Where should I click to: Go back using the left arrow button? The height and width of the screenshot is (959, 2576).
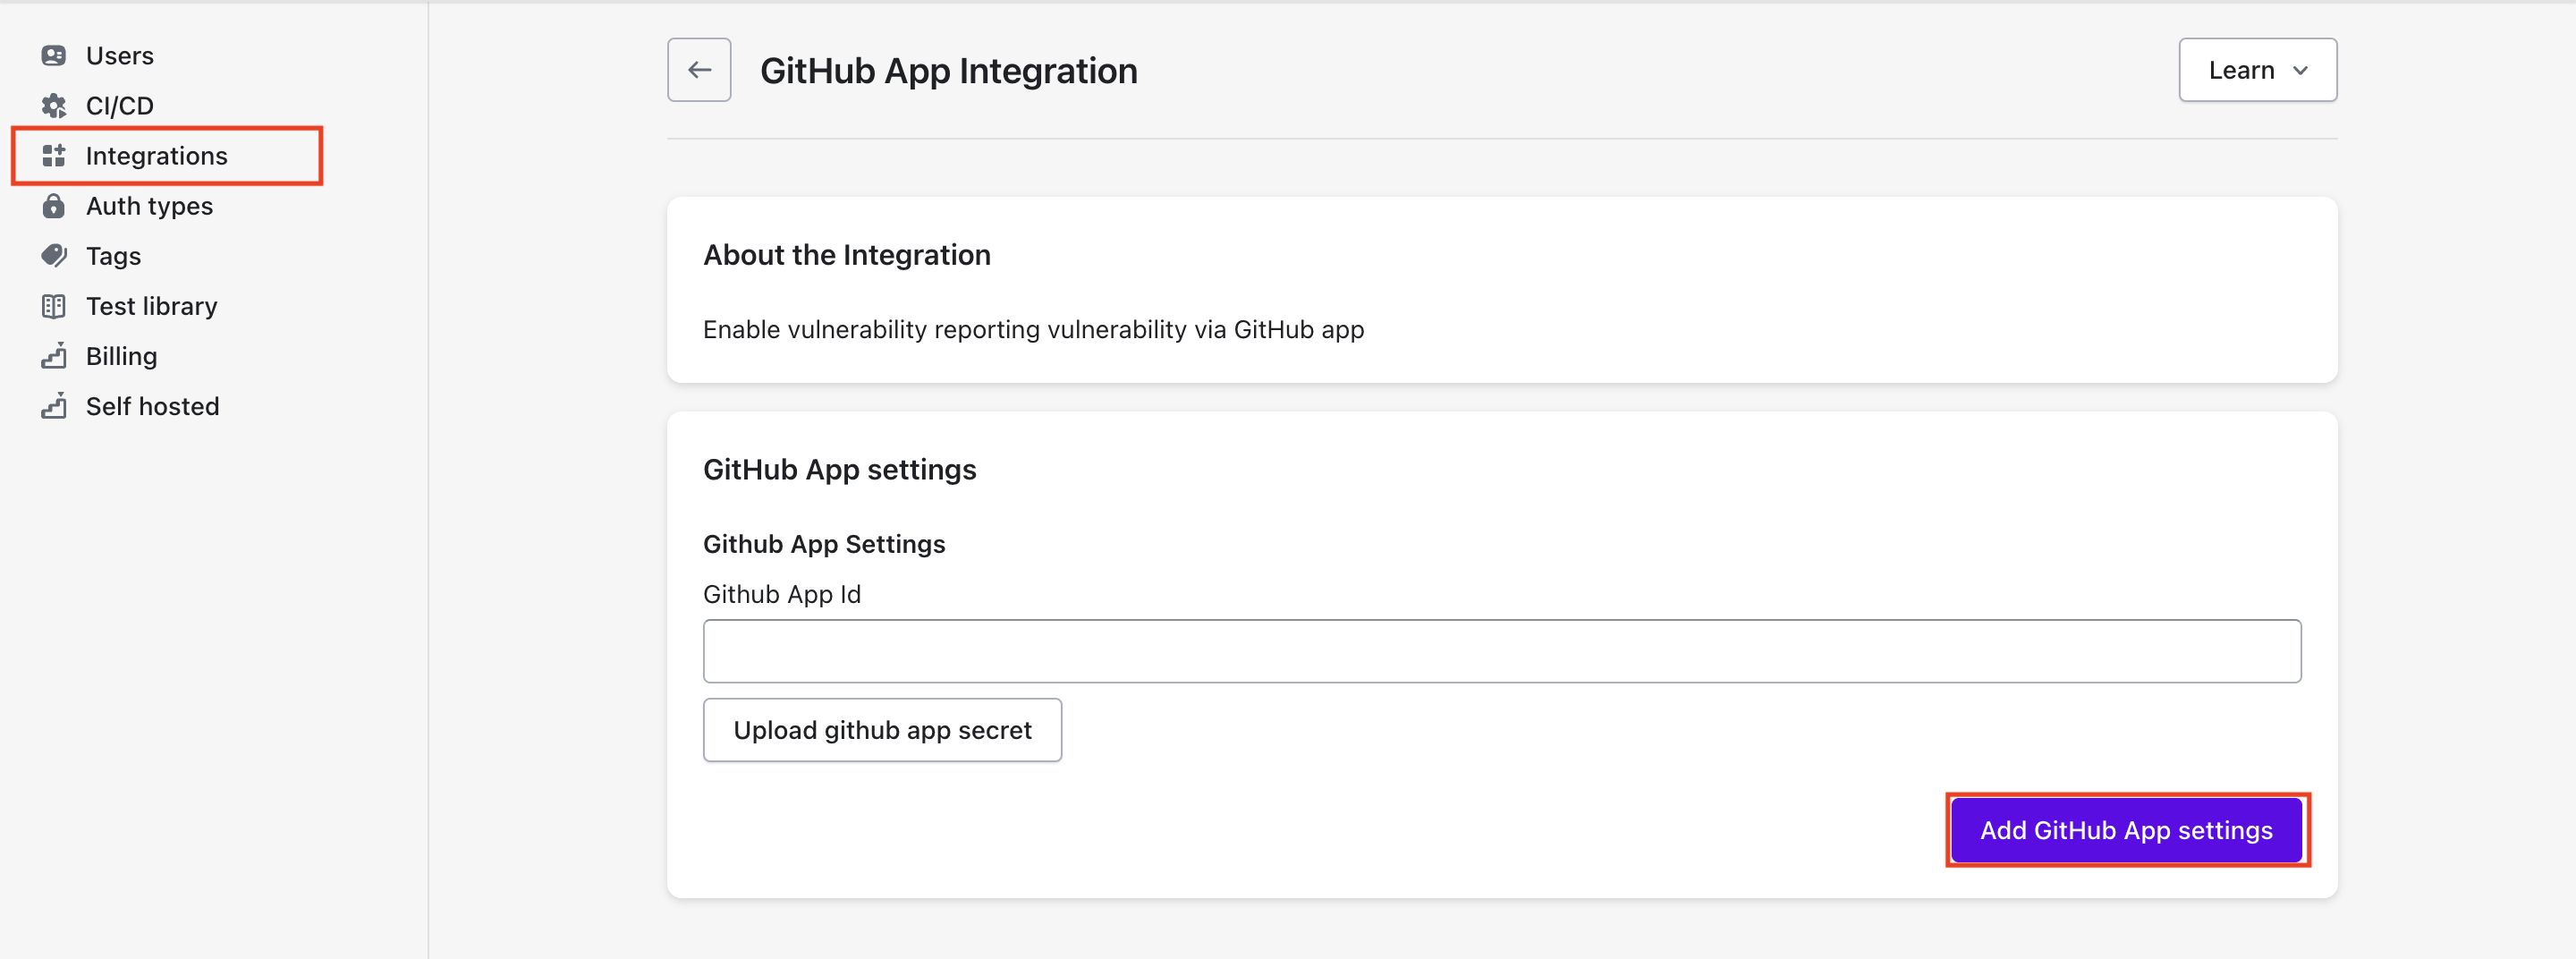click(x=699, y=70)
